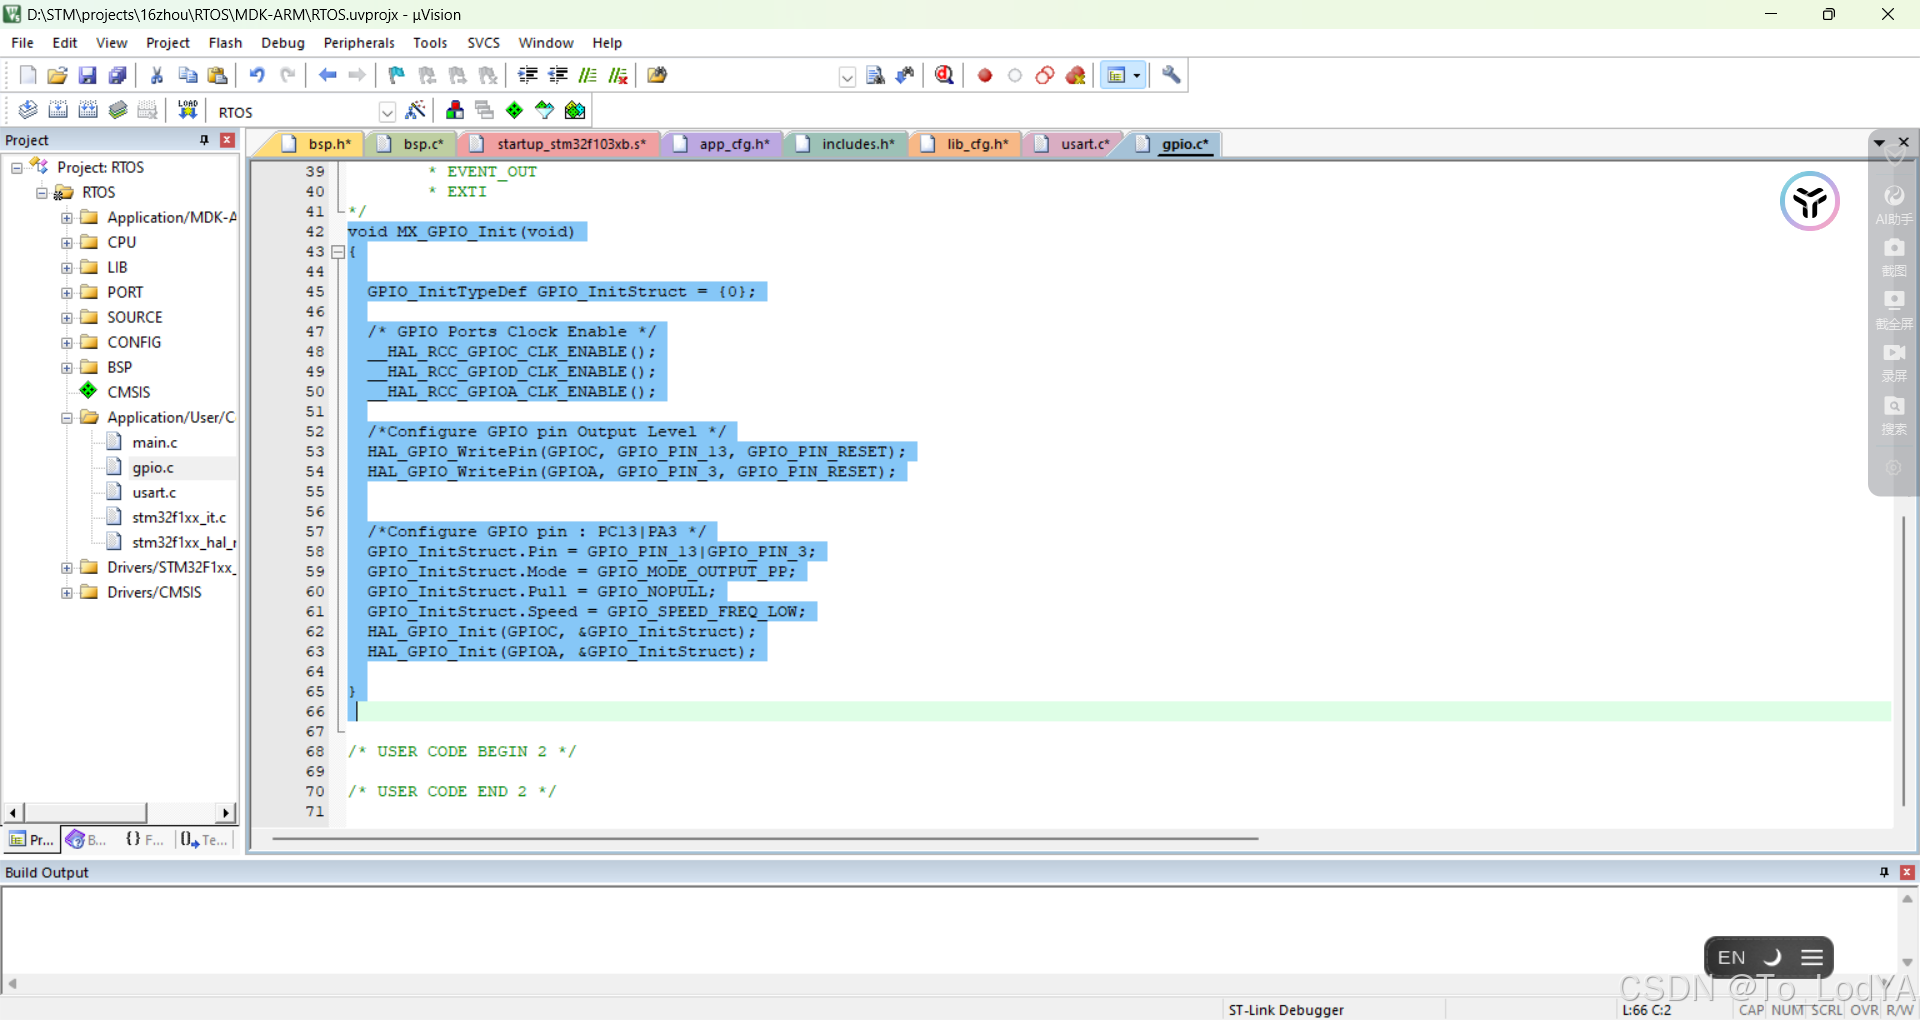Build the target files
The height and width of the screenshot is (1020, 1920).
pos(58,110)
